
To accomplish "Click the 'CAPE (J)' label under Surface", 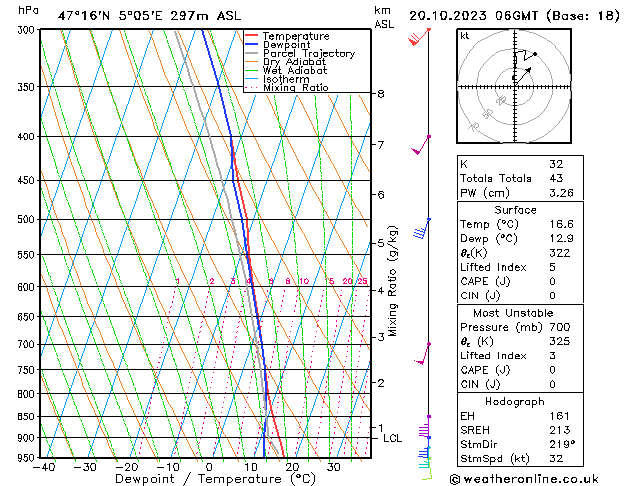I will pos(485,281).
